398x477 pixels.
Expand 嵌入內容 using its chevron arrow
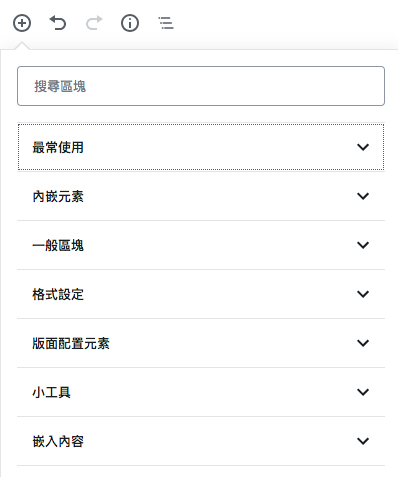tap(363, 441)
